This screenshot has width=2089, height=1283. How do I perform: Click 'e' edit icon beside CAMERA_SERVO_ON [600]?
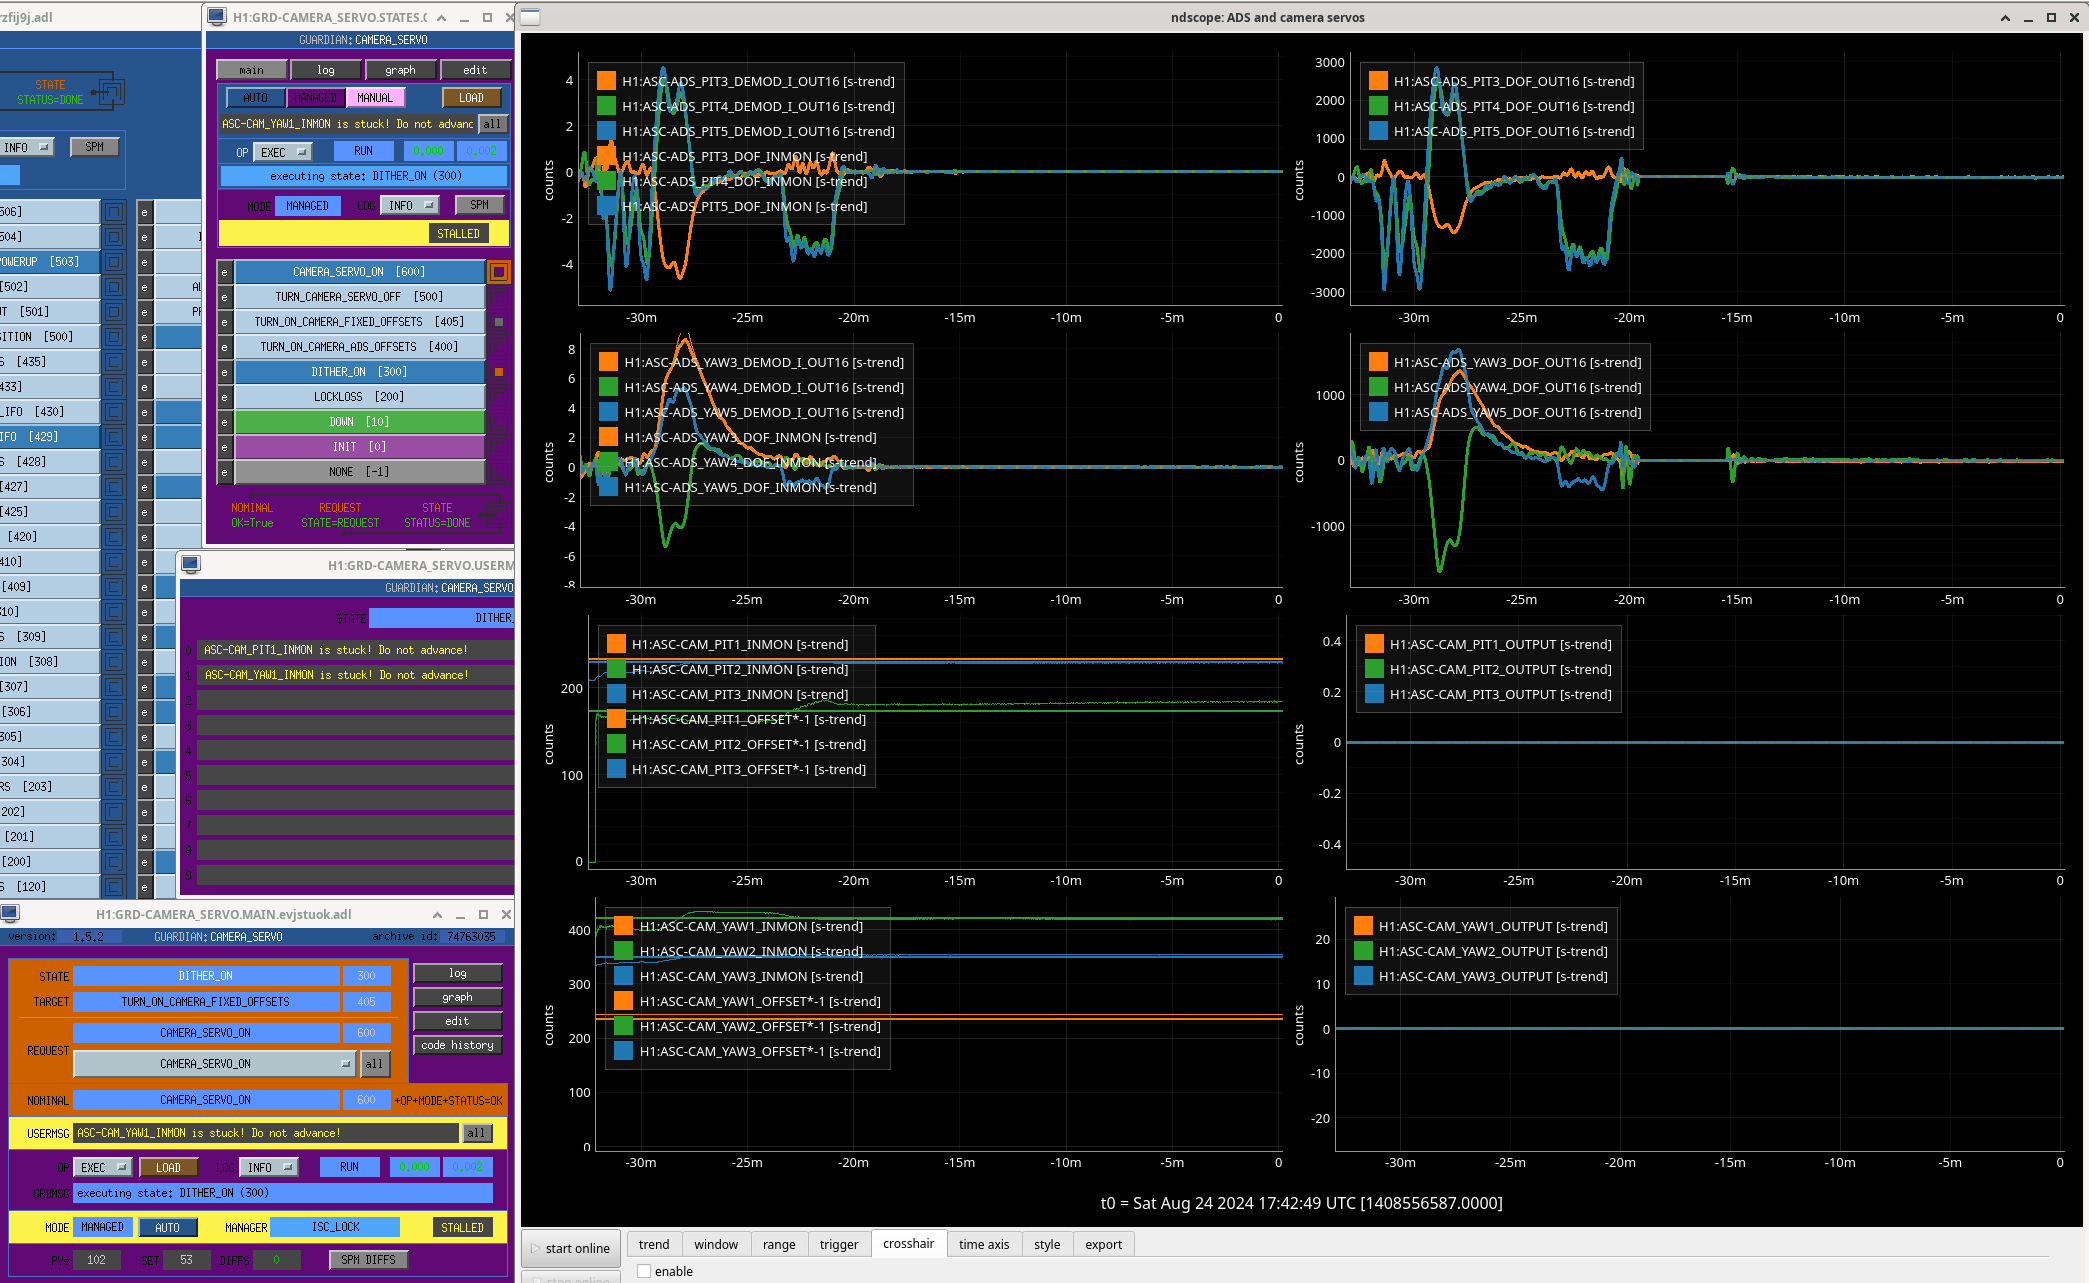click(224, 272)
